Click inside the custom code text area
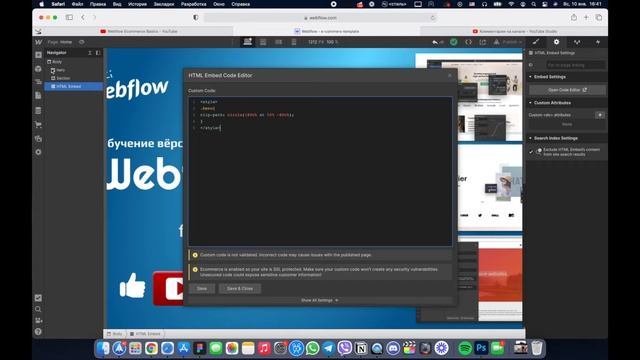This screenshot has width=640, height=360. coord(320,171)
